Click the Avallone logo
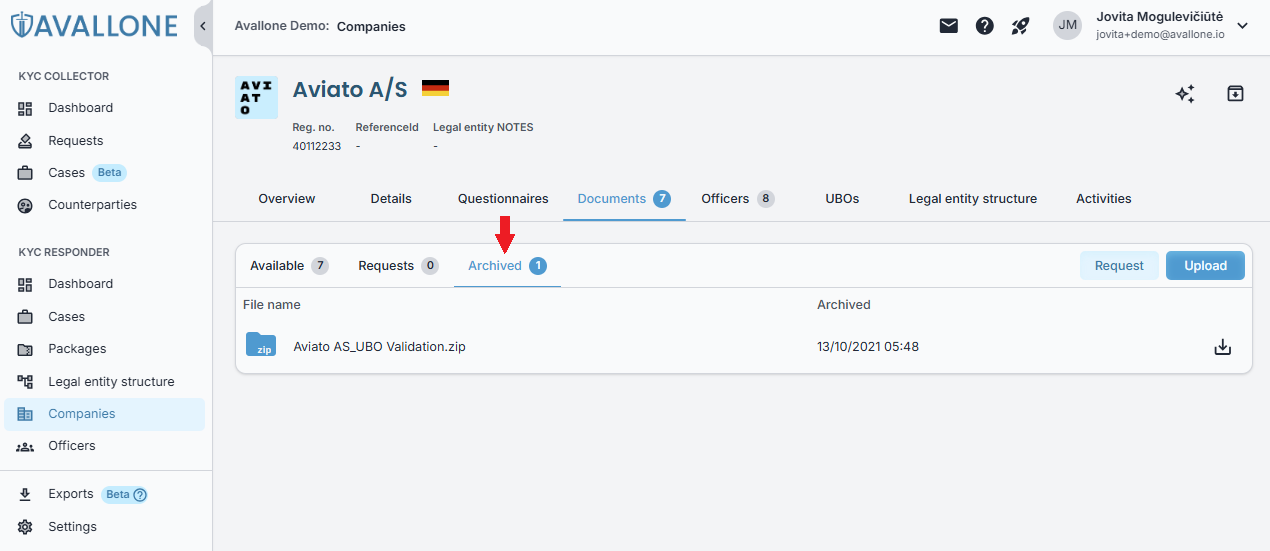 [x=94, y=26]
